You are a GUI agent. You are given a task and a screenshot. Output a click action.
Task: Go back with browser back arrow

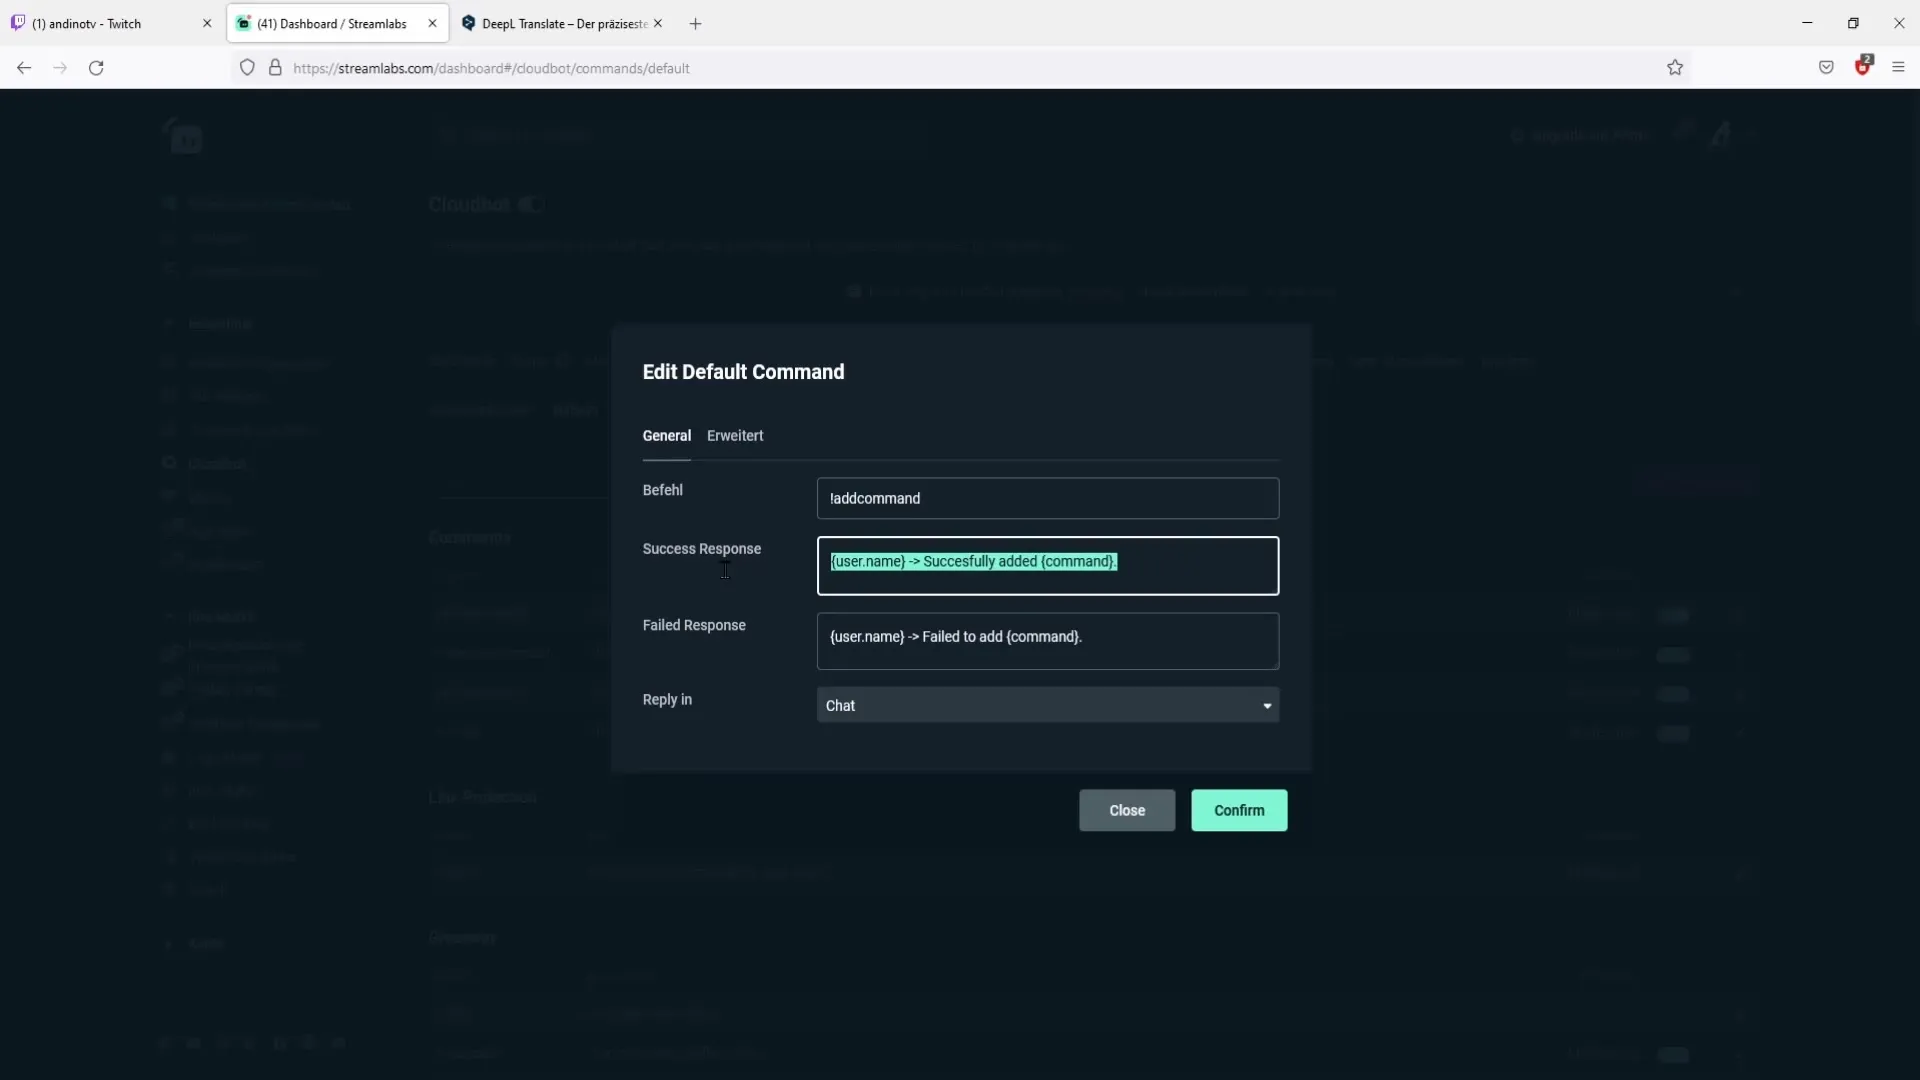tap(24, 68)
